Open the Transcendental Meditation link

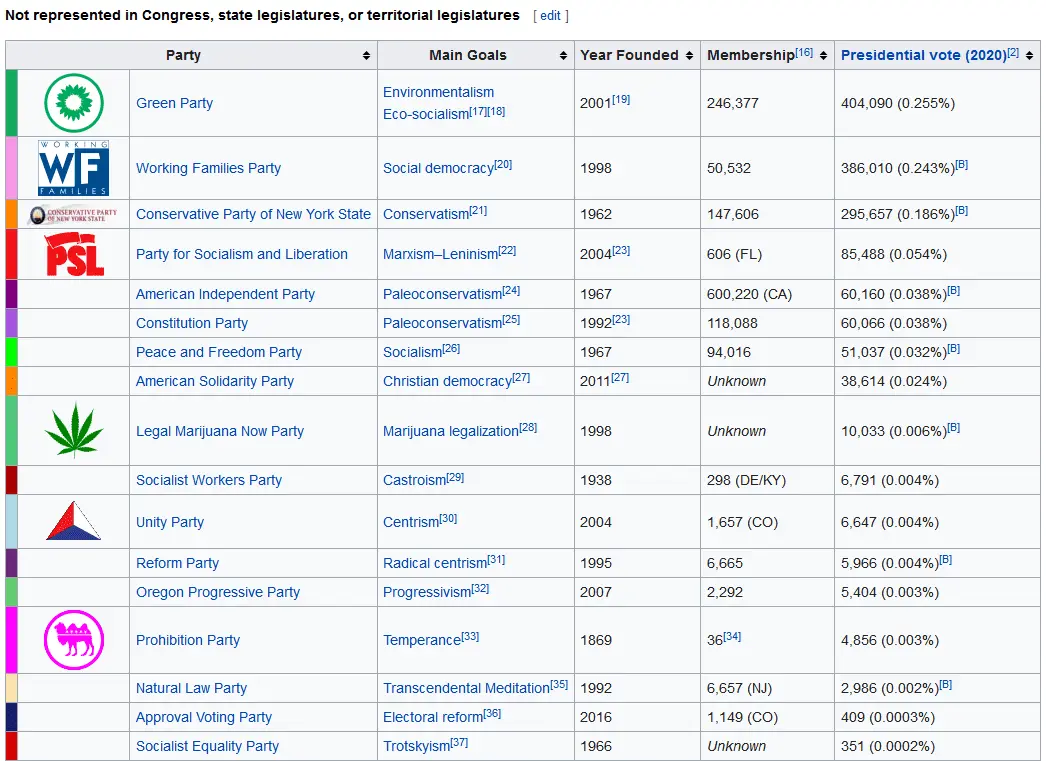pyautogui.click(x=466, y=688)
